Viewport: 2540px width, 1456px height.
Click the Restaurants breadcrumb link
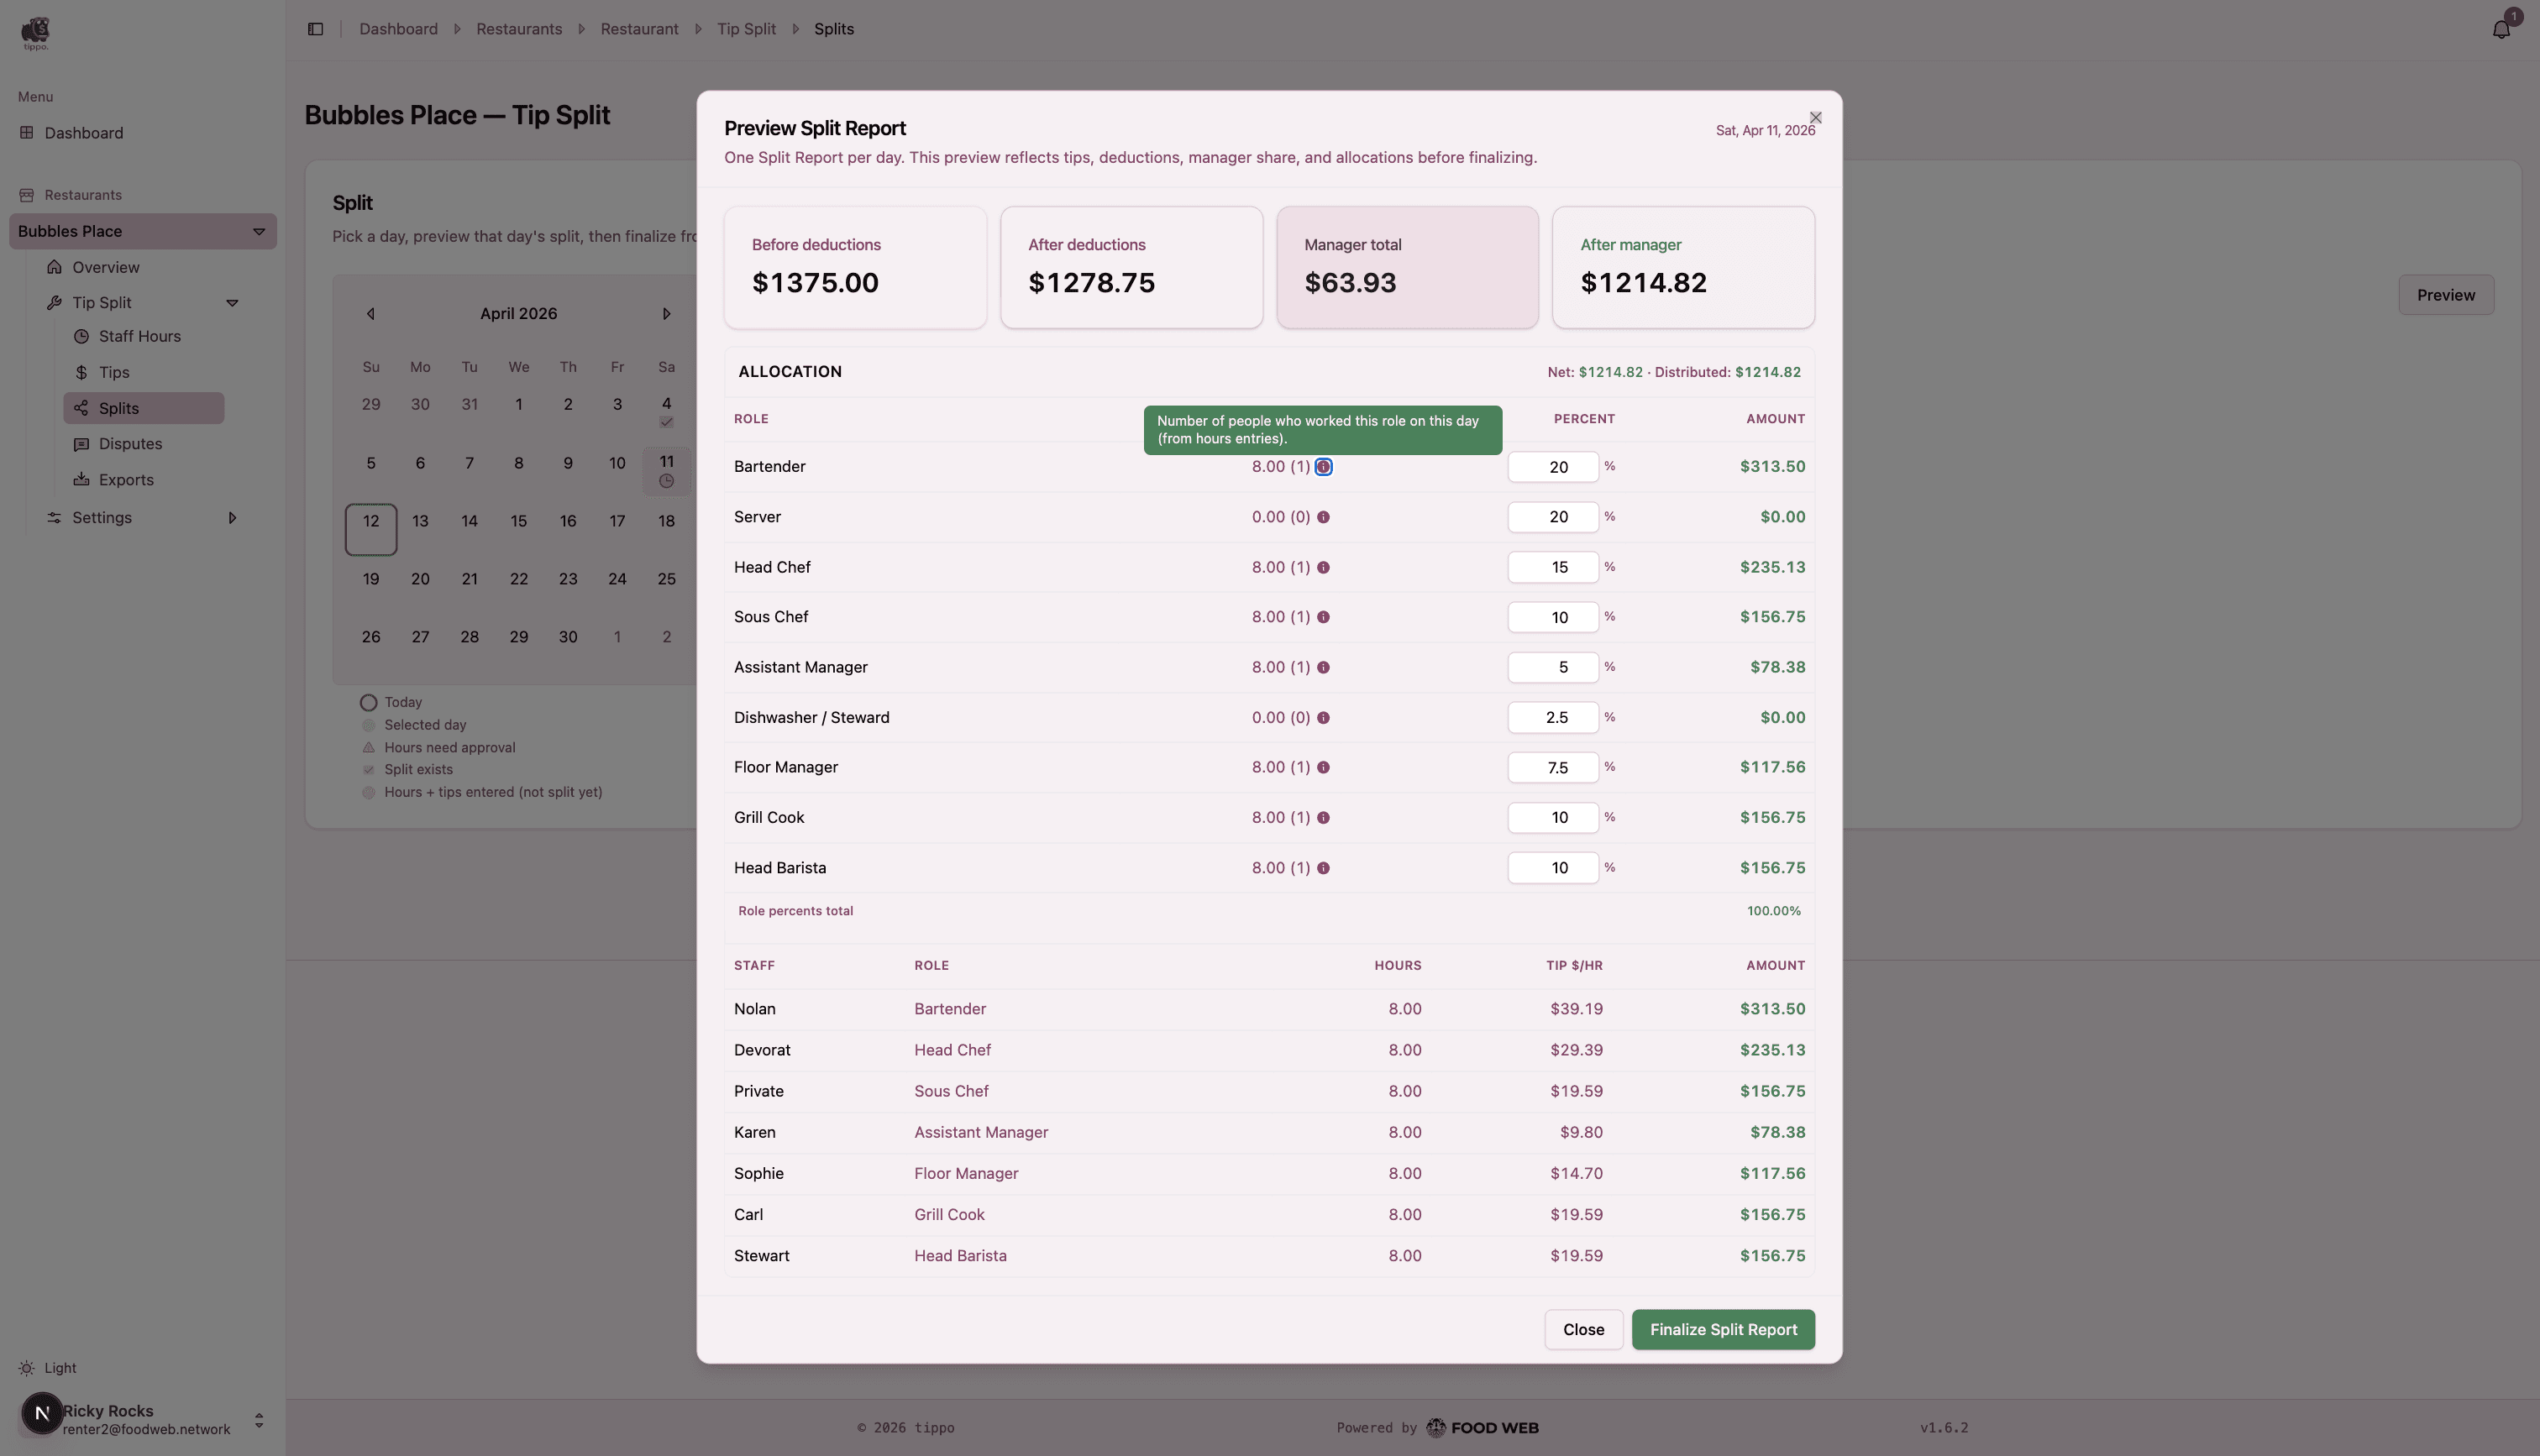(519, 29)
